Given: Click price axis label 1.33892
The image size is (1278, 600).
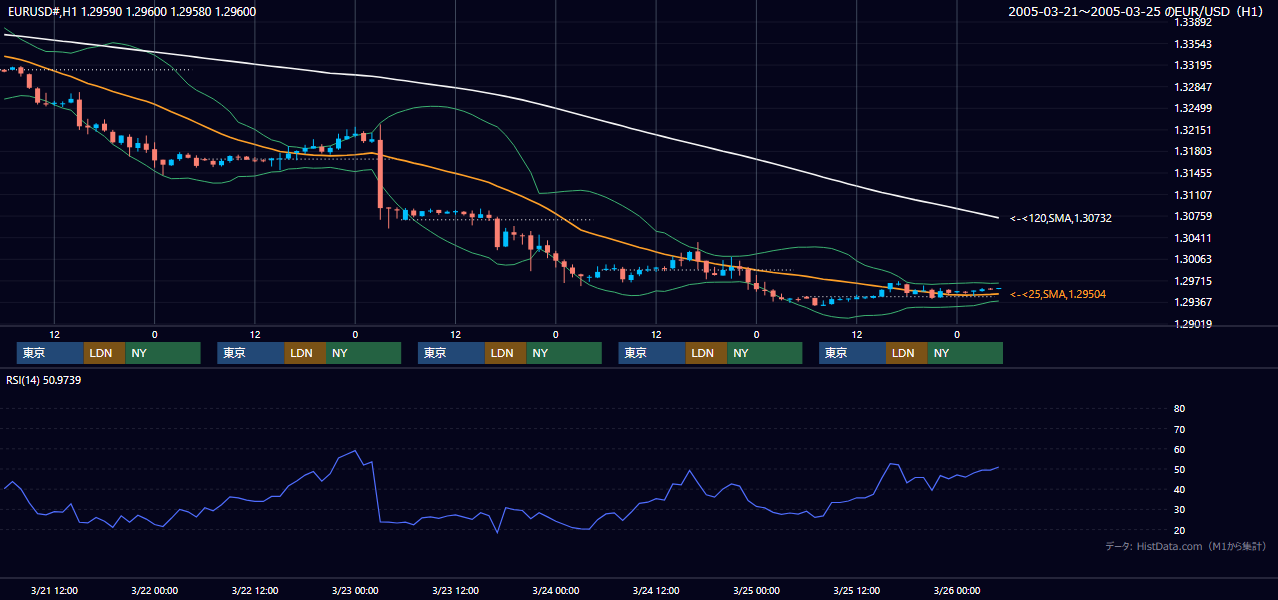Looking at the screenshot, I should point(1193,22).
